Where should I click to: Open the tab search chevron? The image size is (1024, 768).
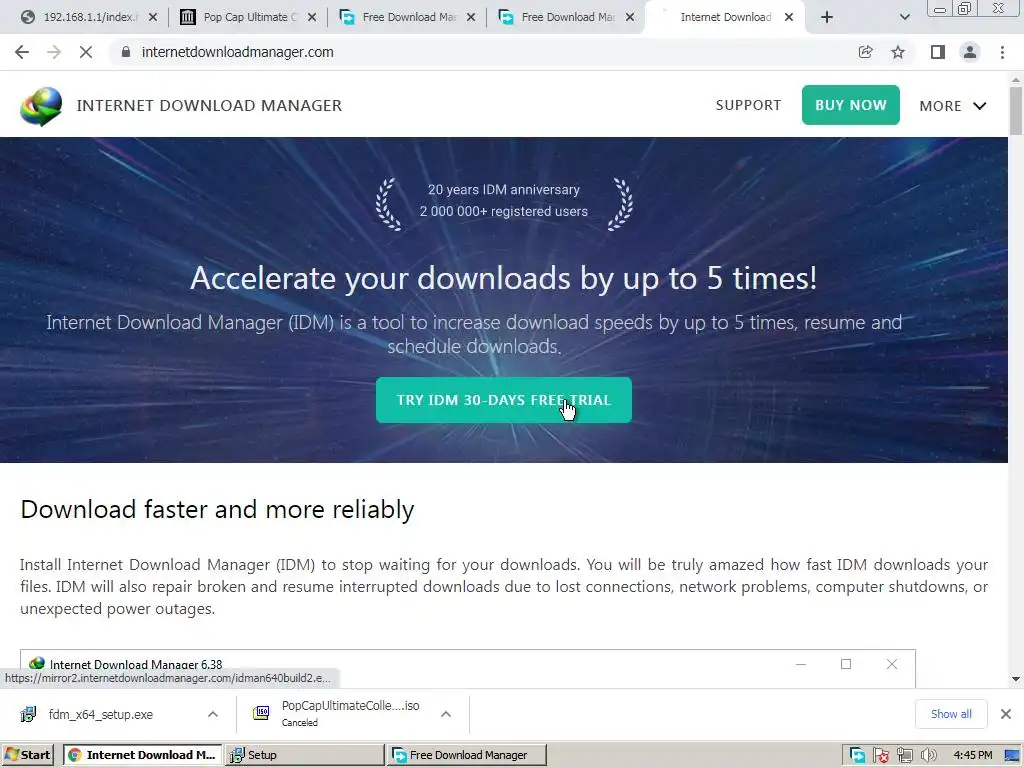tap(904, 17)
